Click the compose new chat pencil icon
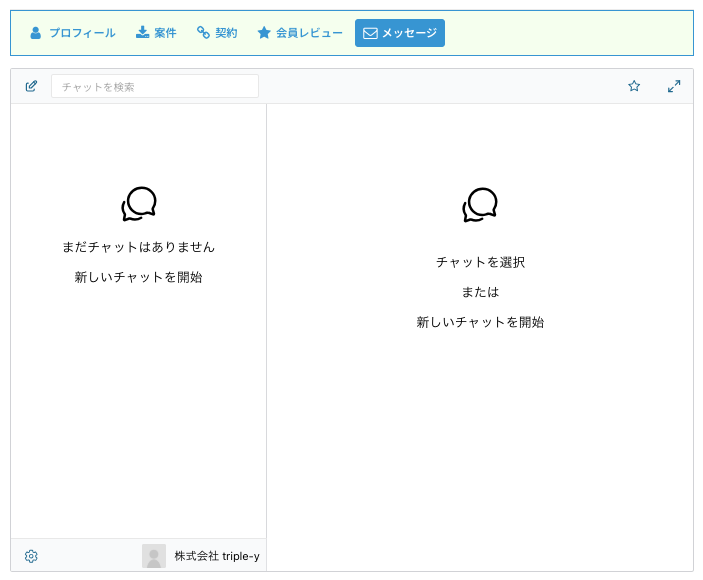This screenshot has height=580, width=703. [31, 86]
